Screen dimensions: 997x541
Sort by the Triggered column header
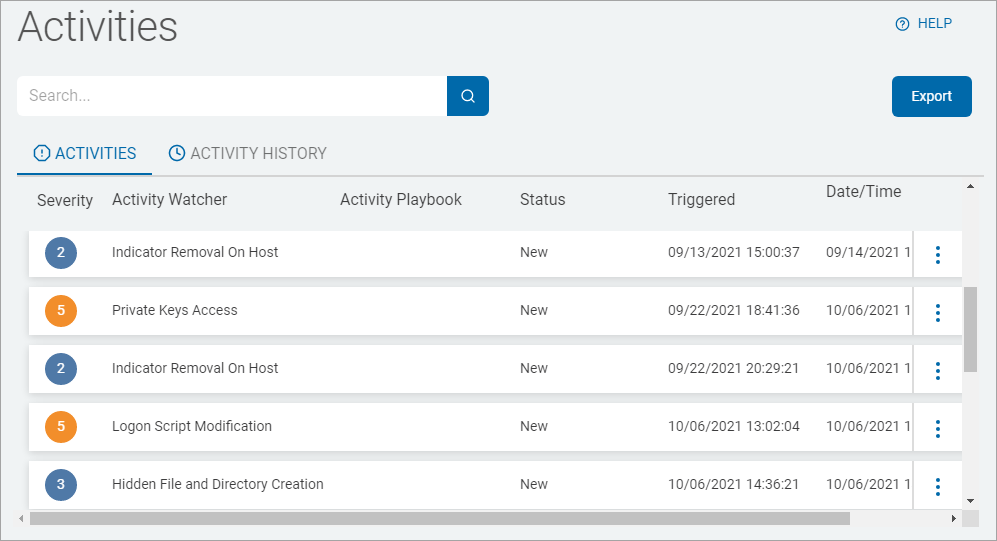click(701, 200)
